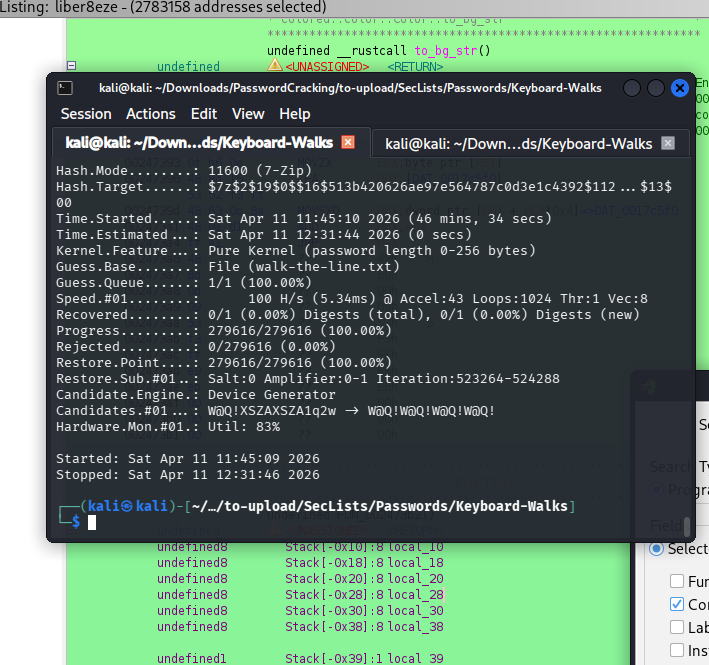This screenshot has height=665, width=709.
Task: Close the terminal window with blue X
Action: coord(680,88)
